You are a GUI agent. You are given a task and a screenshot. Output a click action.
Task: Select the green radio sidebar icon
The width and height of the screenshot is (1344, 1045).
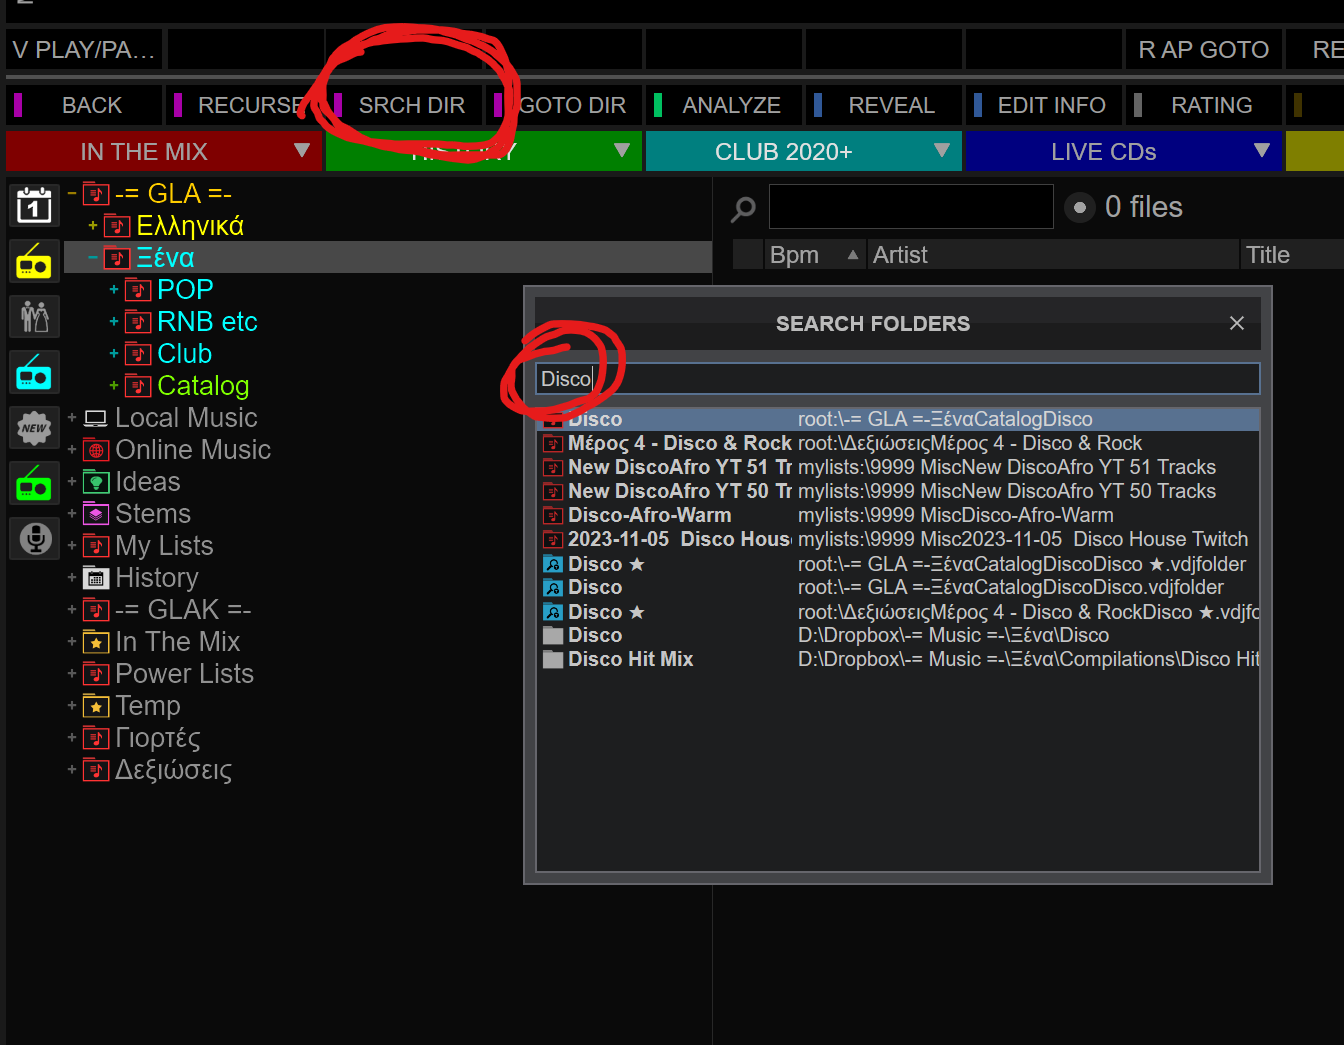35,484
